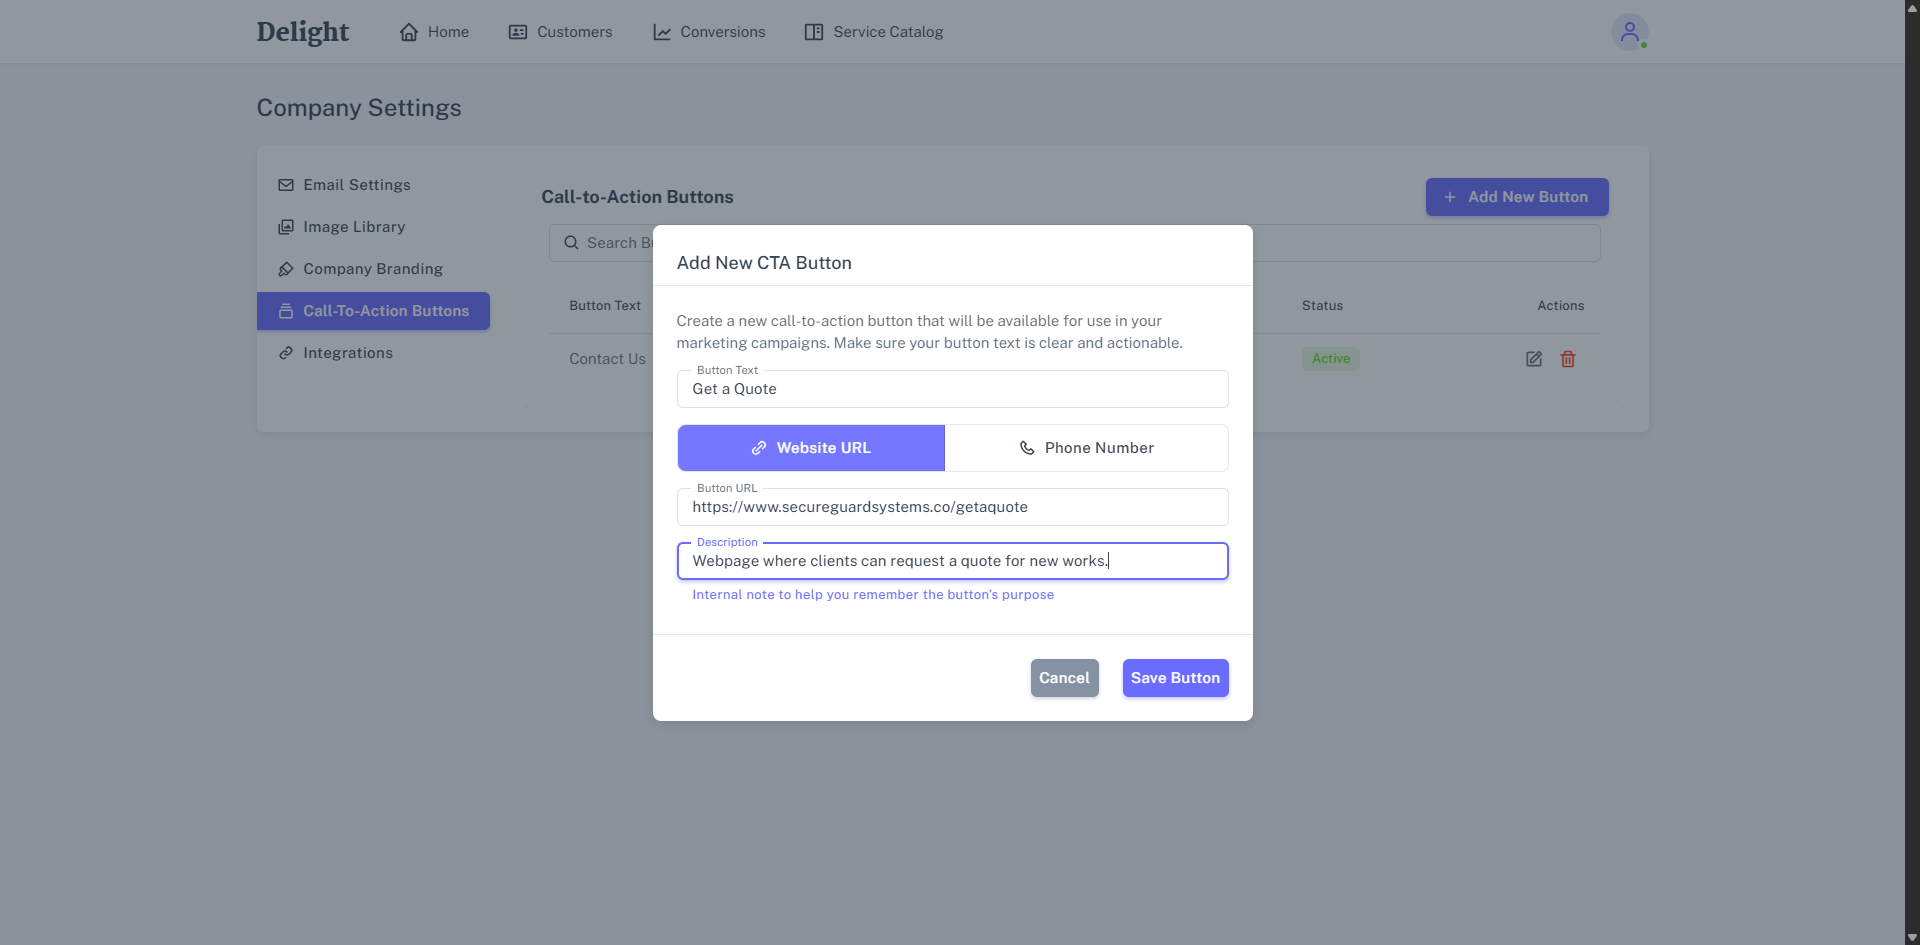Focus the Button Text input field
Screen dimensions: 1920x945
[x=952, y=389]
